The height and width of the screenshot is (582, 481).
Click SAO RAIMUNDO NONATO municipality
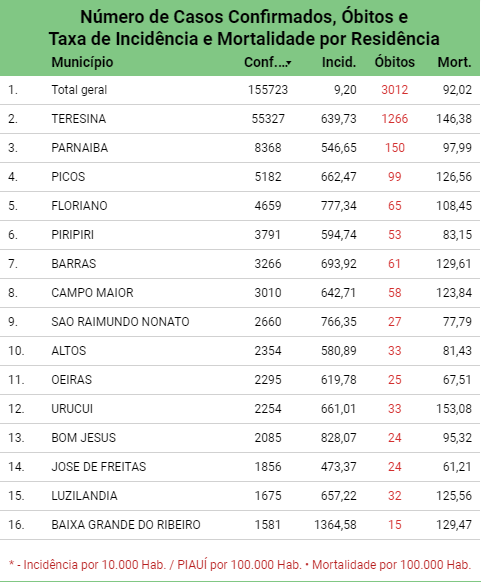pos(120,321)
